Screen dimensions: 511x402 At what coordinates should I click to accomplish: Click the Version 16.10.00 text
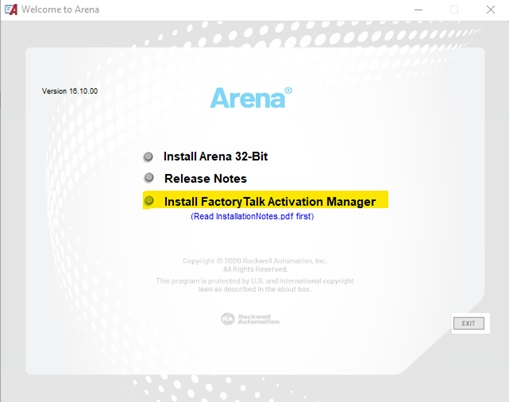coord(70,91)
